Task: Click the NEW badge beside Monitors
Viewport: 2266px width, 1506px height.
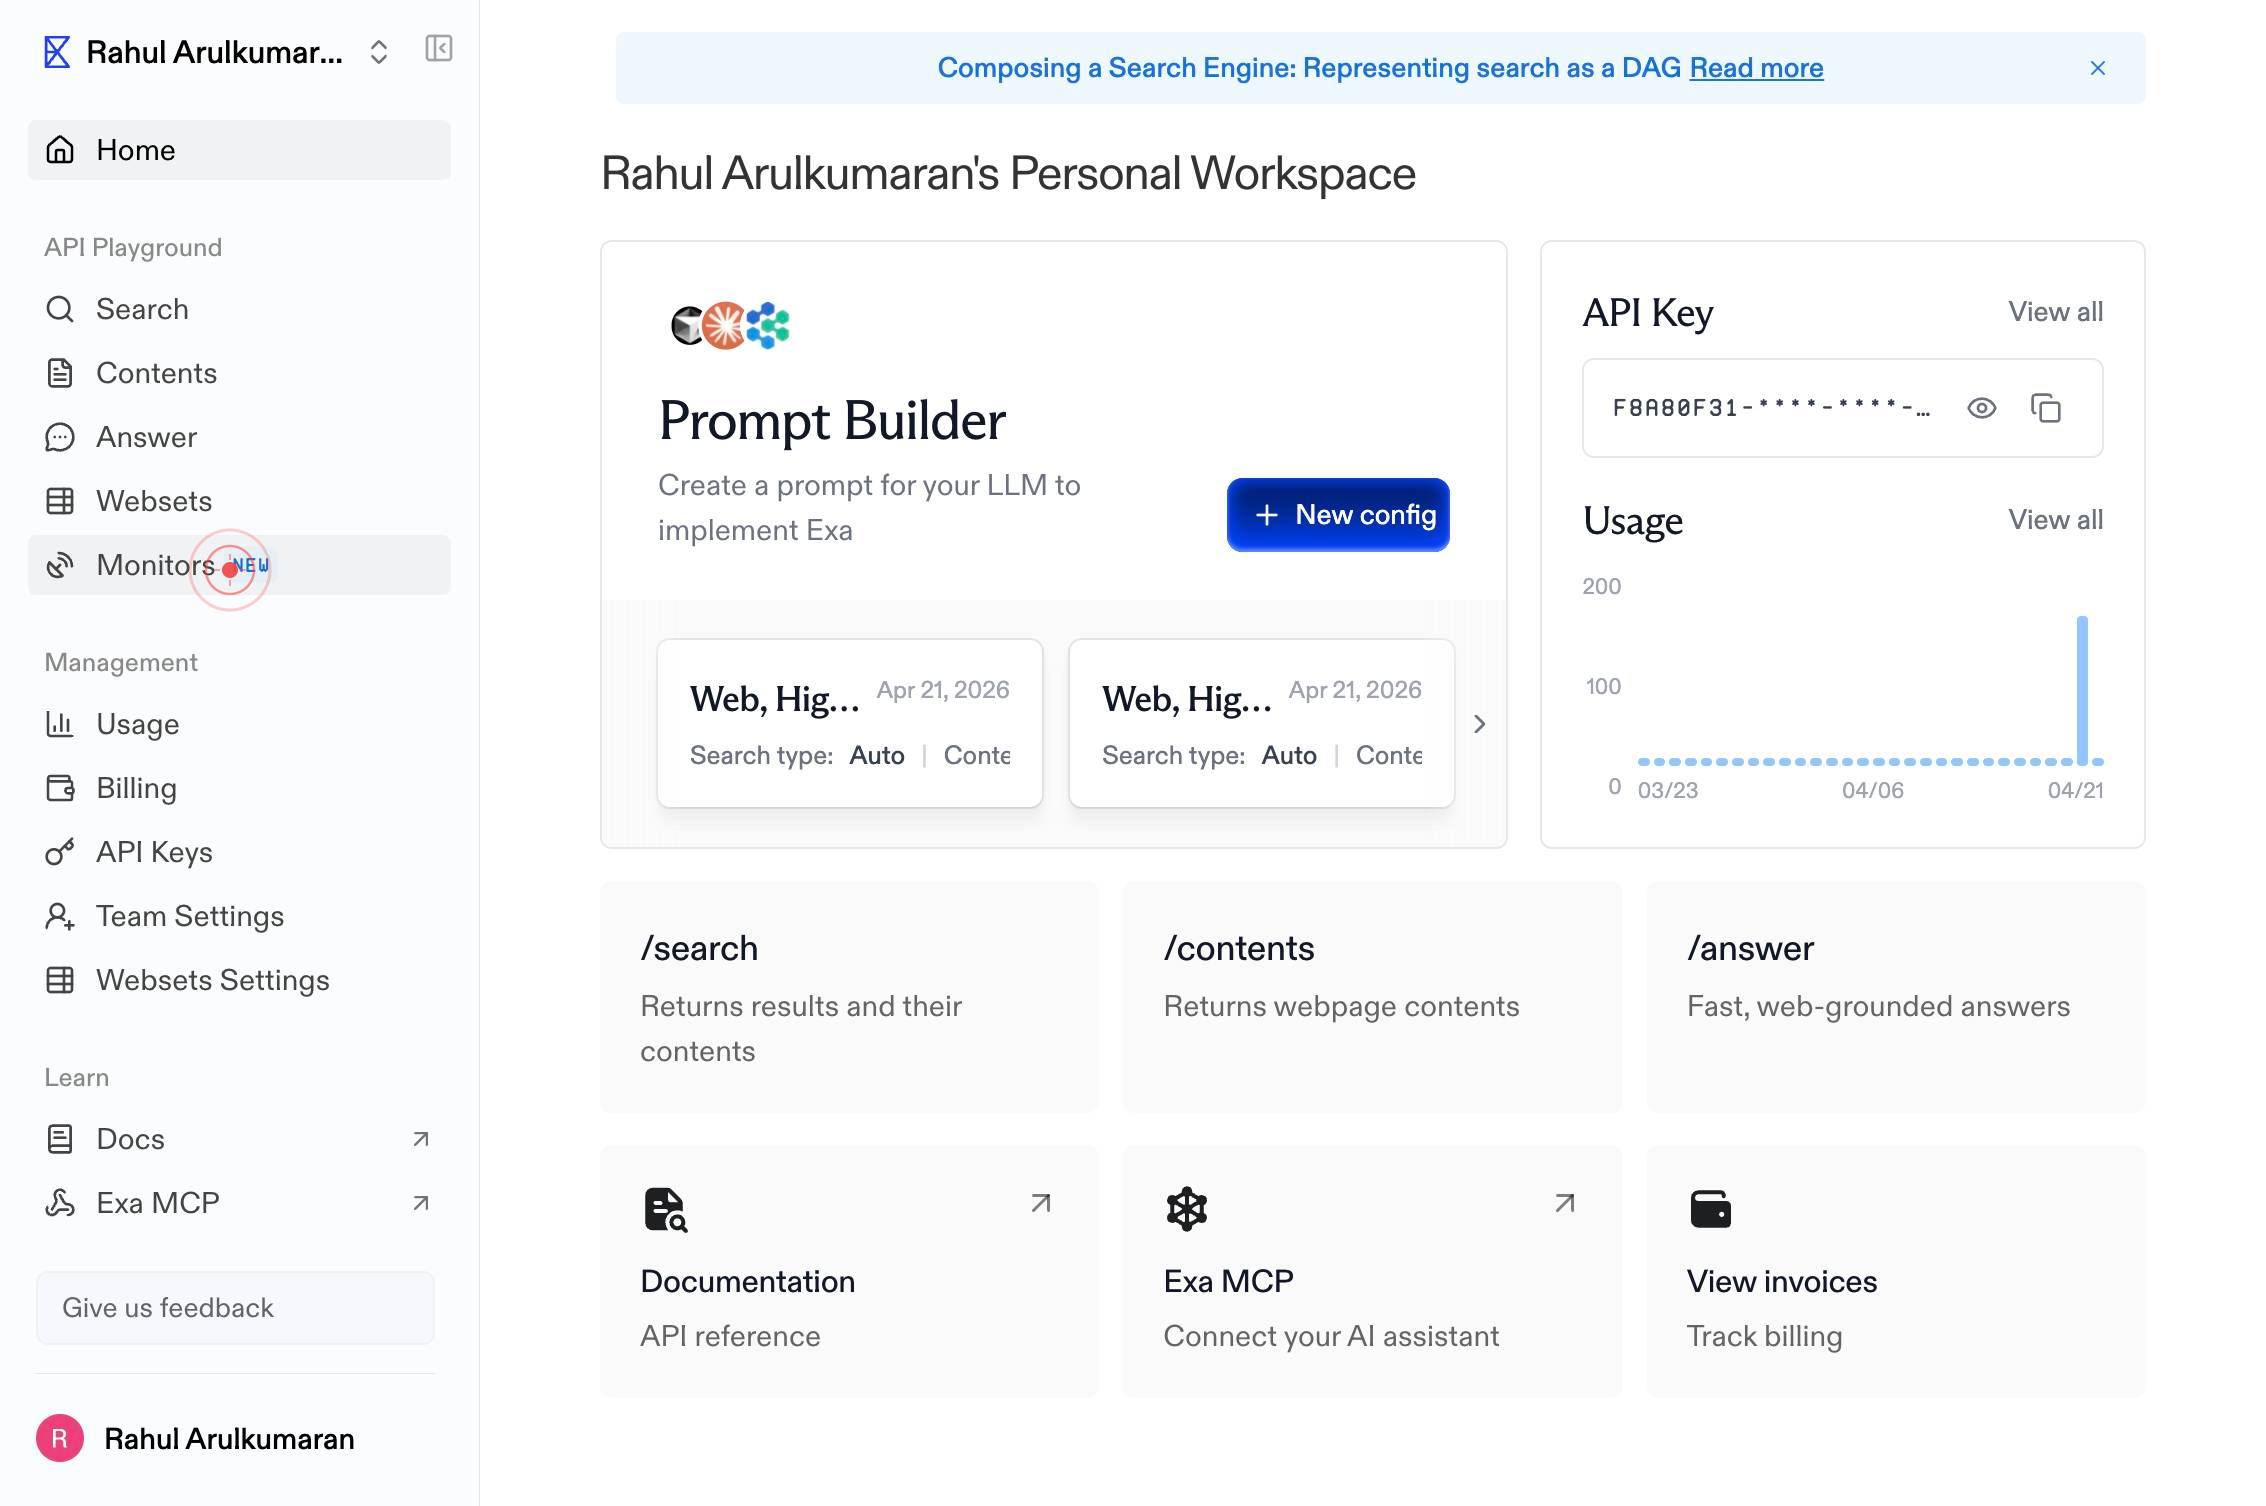Action: pos(251,565)
